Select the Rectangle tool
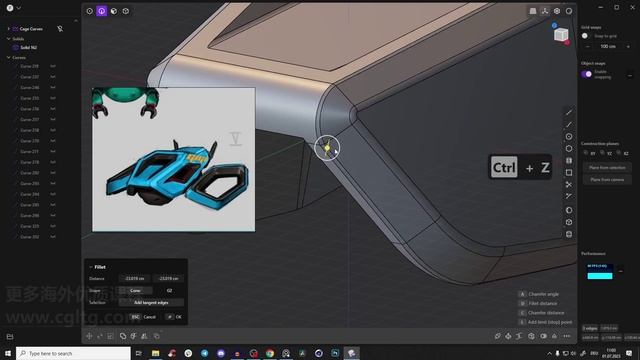This screenshot has height=360, width=640. click(x=569, y=173)
